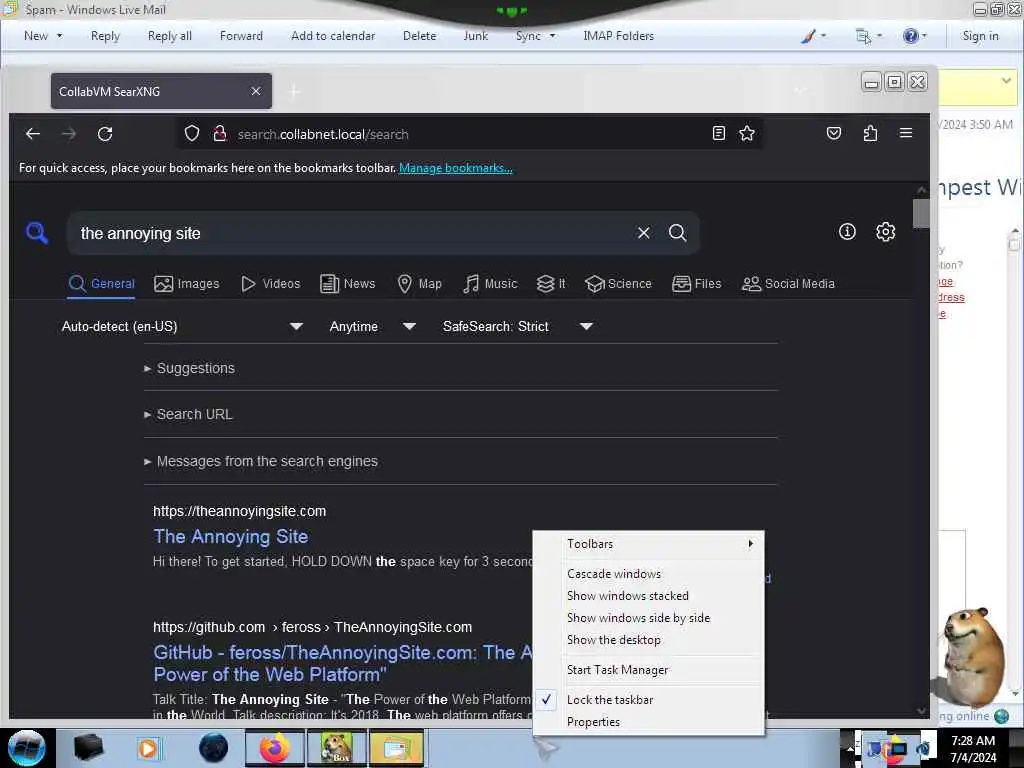1024x768 pixels.
Task: Open the black box taskbar icon
Action: pos(88,748)
